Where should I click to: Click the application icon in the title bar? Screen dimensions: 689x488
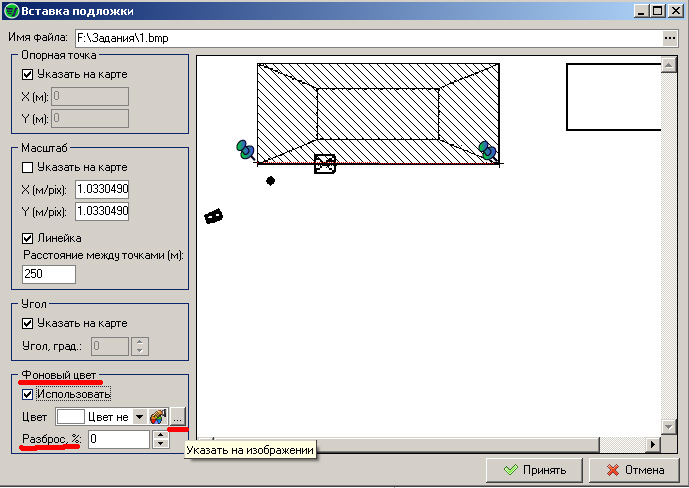(x=11, y=10)
